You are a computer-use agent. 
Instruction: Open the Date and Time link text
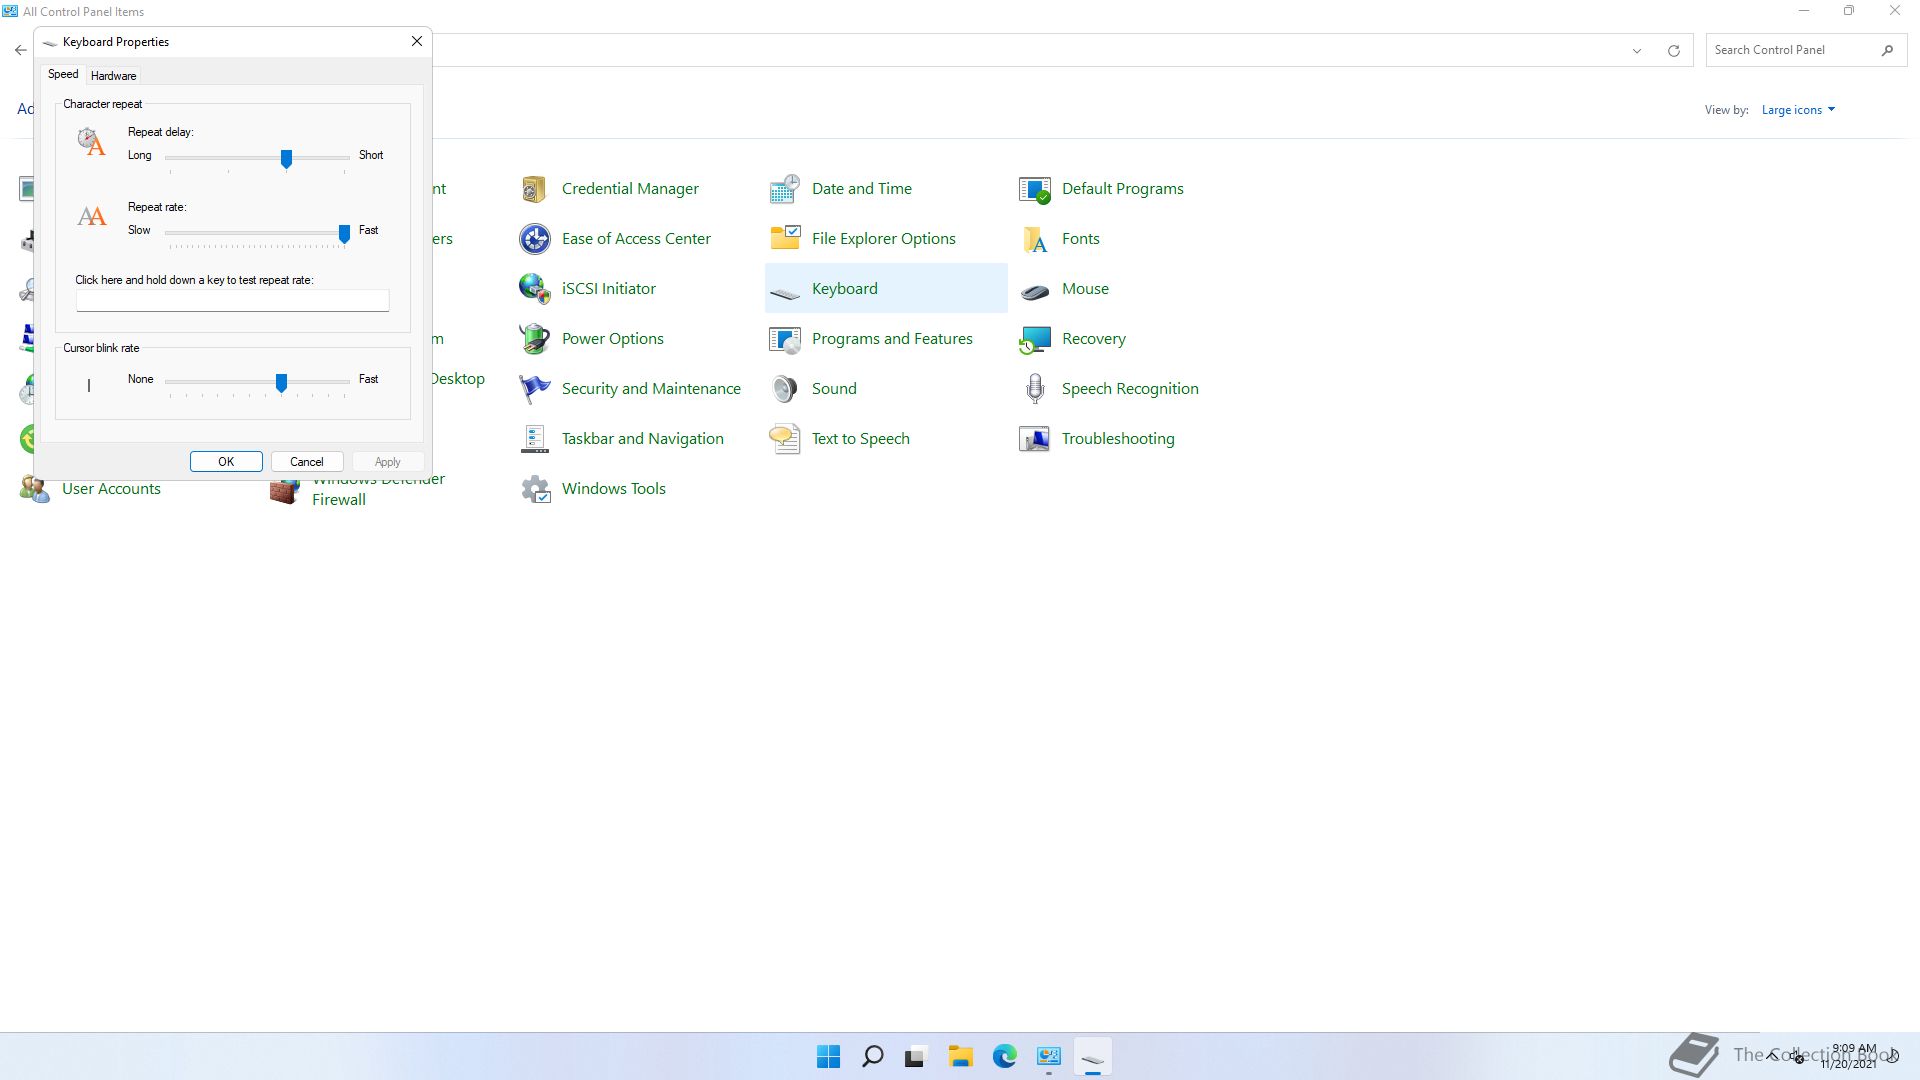point(862,189)
